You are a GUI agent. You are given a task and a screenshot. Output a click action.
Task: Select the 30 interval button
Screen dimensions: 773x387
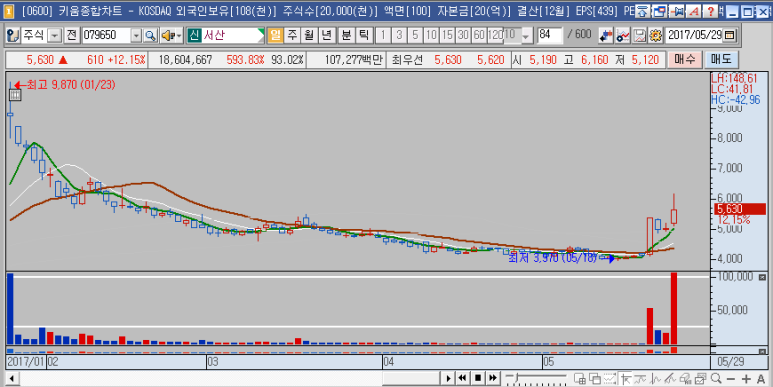tap(463, 35)
